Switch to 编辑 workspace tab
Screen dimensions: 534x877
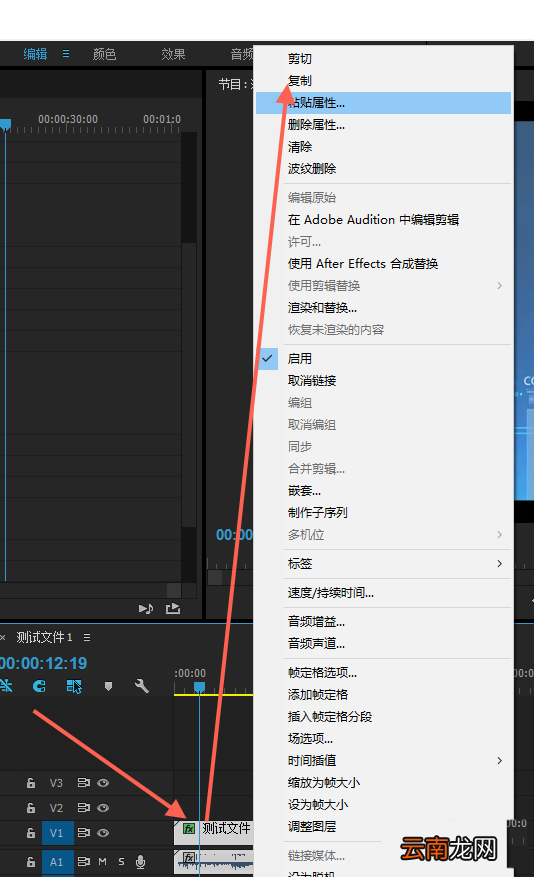35,54
